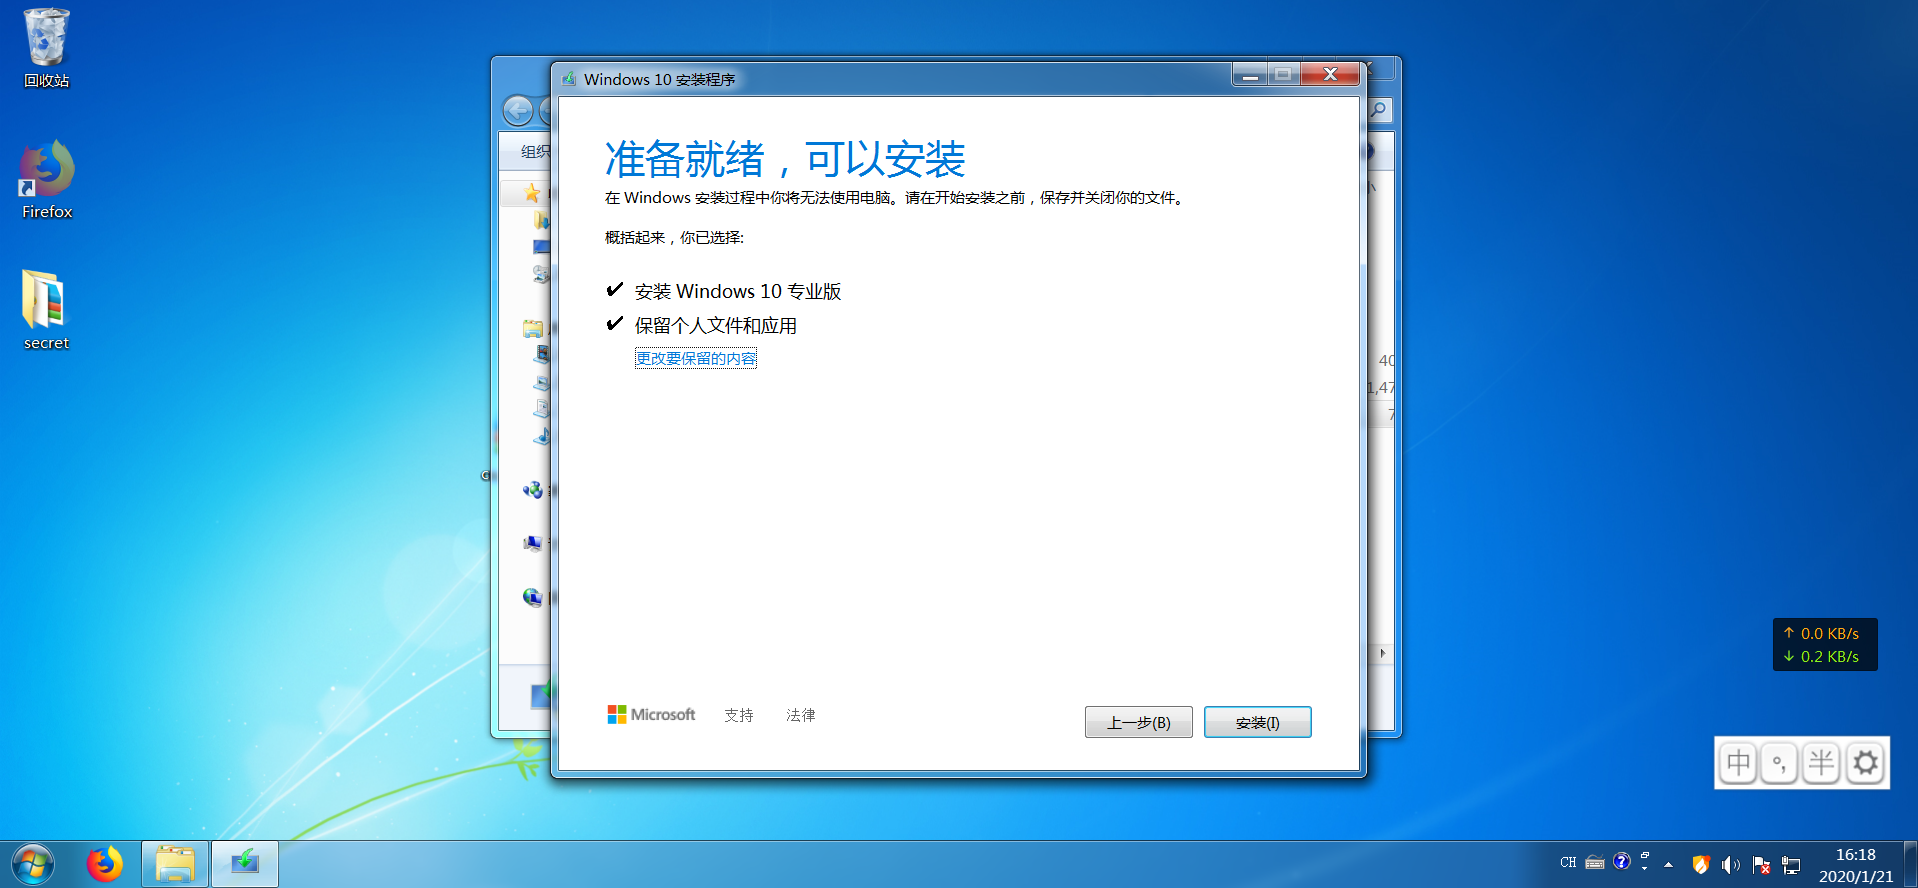1918x888 pixels.
Task: Click the Explorer back arrow button
Action: (x=518, y=110)
